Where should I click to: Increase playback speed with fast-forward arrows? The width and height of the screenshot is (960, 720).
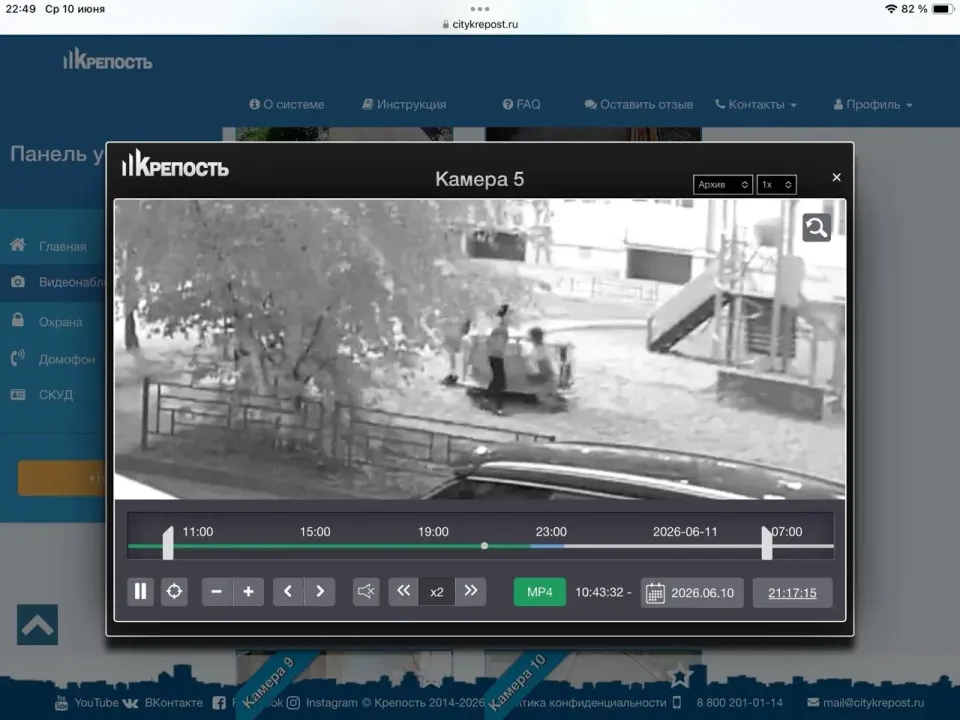click(x=471, y=591)
